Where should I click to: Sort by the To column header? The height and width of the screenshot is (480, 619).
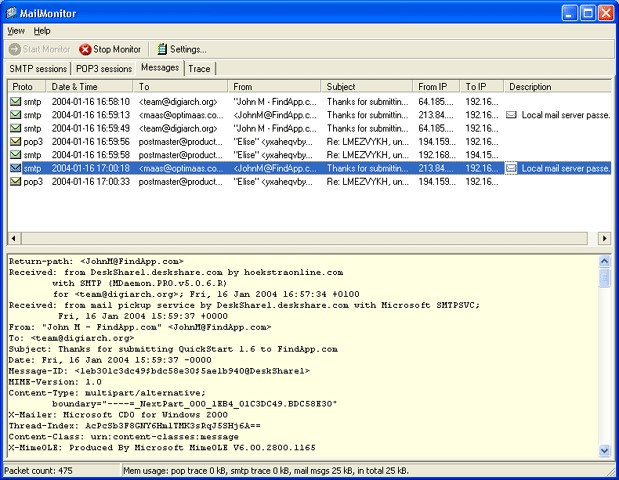(180, 86)
